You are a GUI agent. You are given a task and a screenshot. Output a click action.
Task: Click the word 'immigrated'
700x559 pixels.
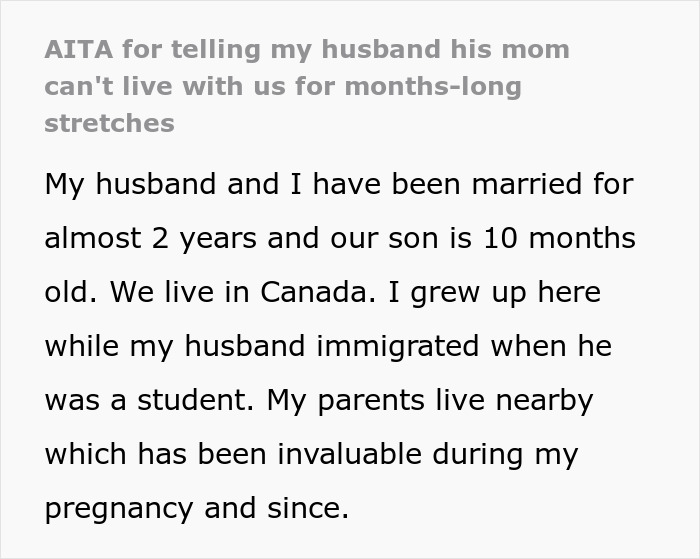click(398, 347)
